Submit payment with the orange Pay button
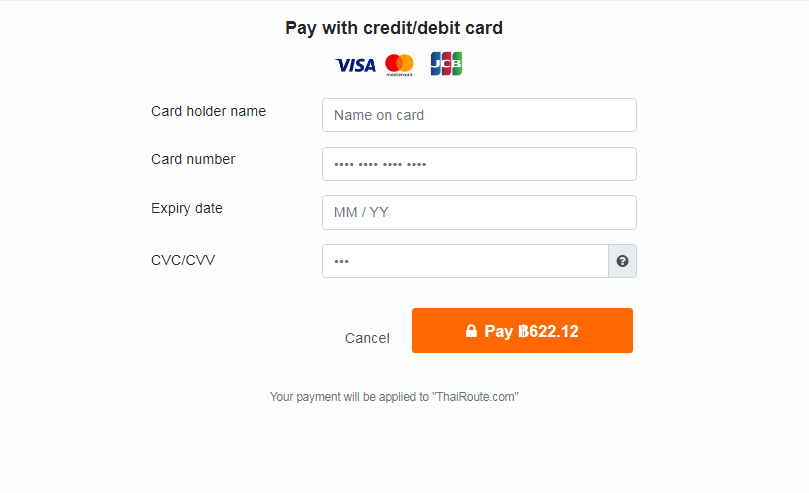Image resolution: width=809 pixels, height=493 pixels. pos(522,331)
